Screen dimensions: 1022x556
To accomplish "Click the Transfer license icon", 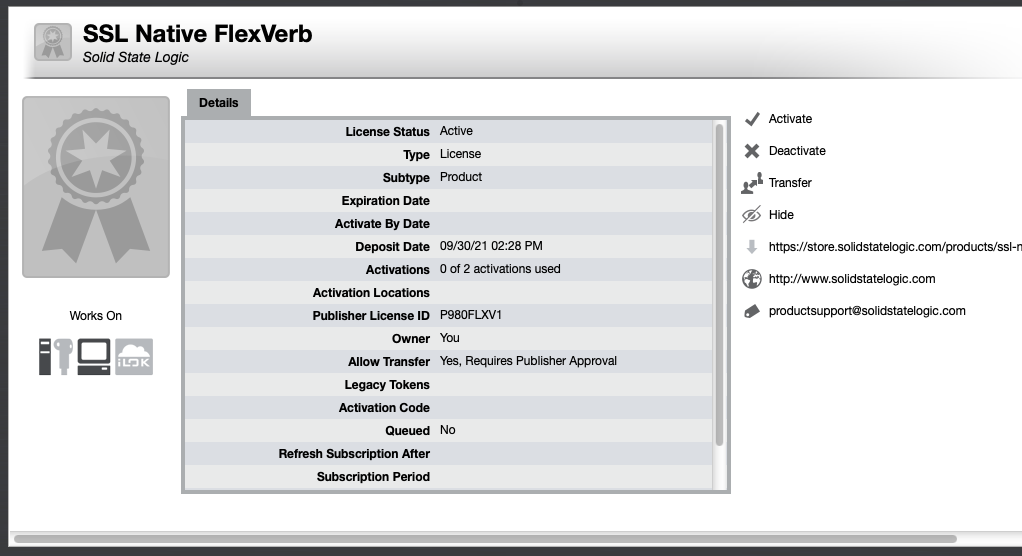I will point(752,183).
